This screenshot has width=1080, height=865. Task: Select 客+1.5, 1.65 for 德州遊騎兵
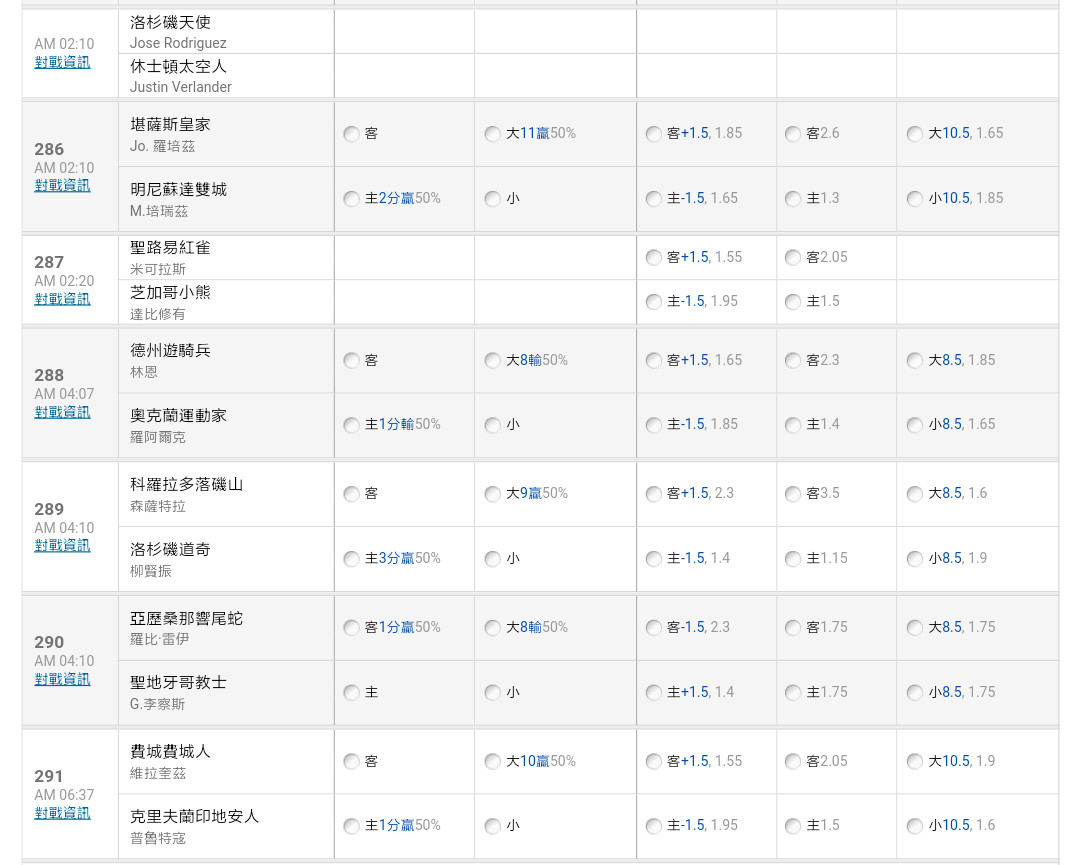click(653, 360)
